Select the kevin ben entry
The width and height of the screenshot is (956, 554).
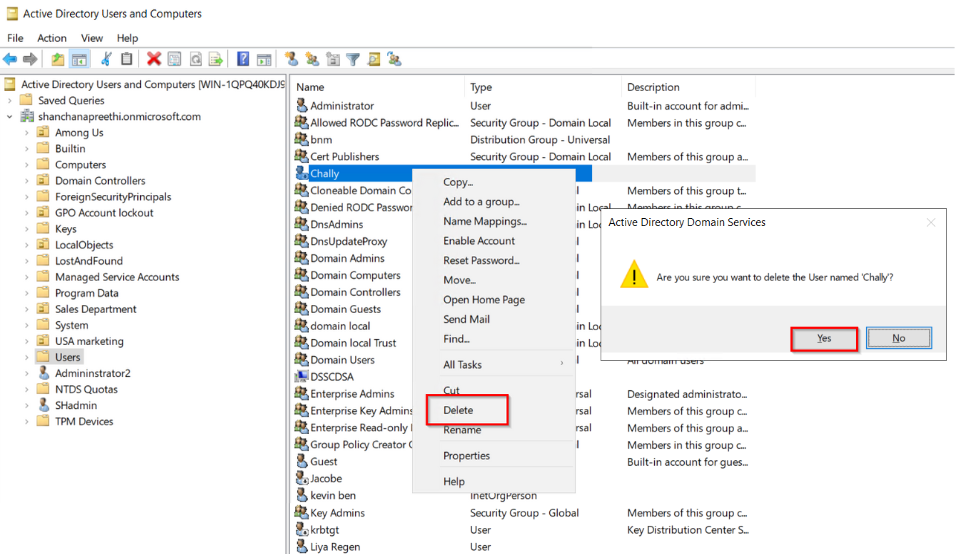333,495
